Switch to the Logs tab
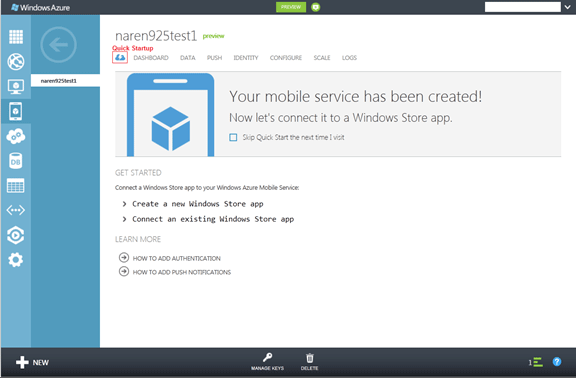 point(349,58)
